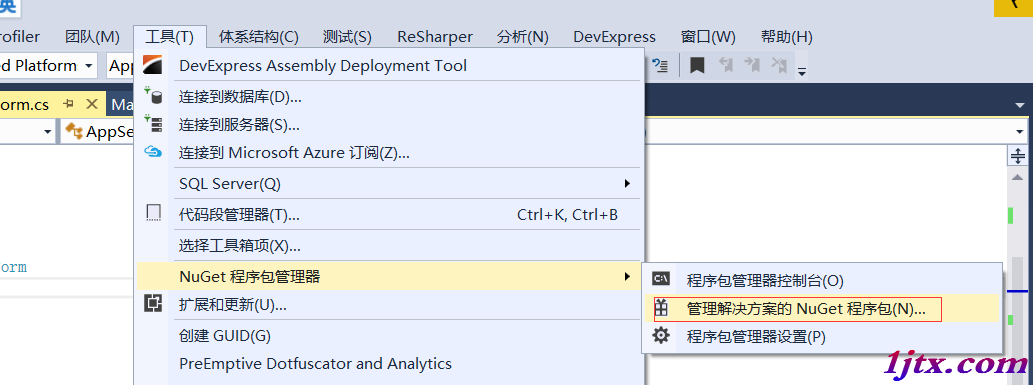Click the editor split-window handle icon

[x=1018, y=156]
